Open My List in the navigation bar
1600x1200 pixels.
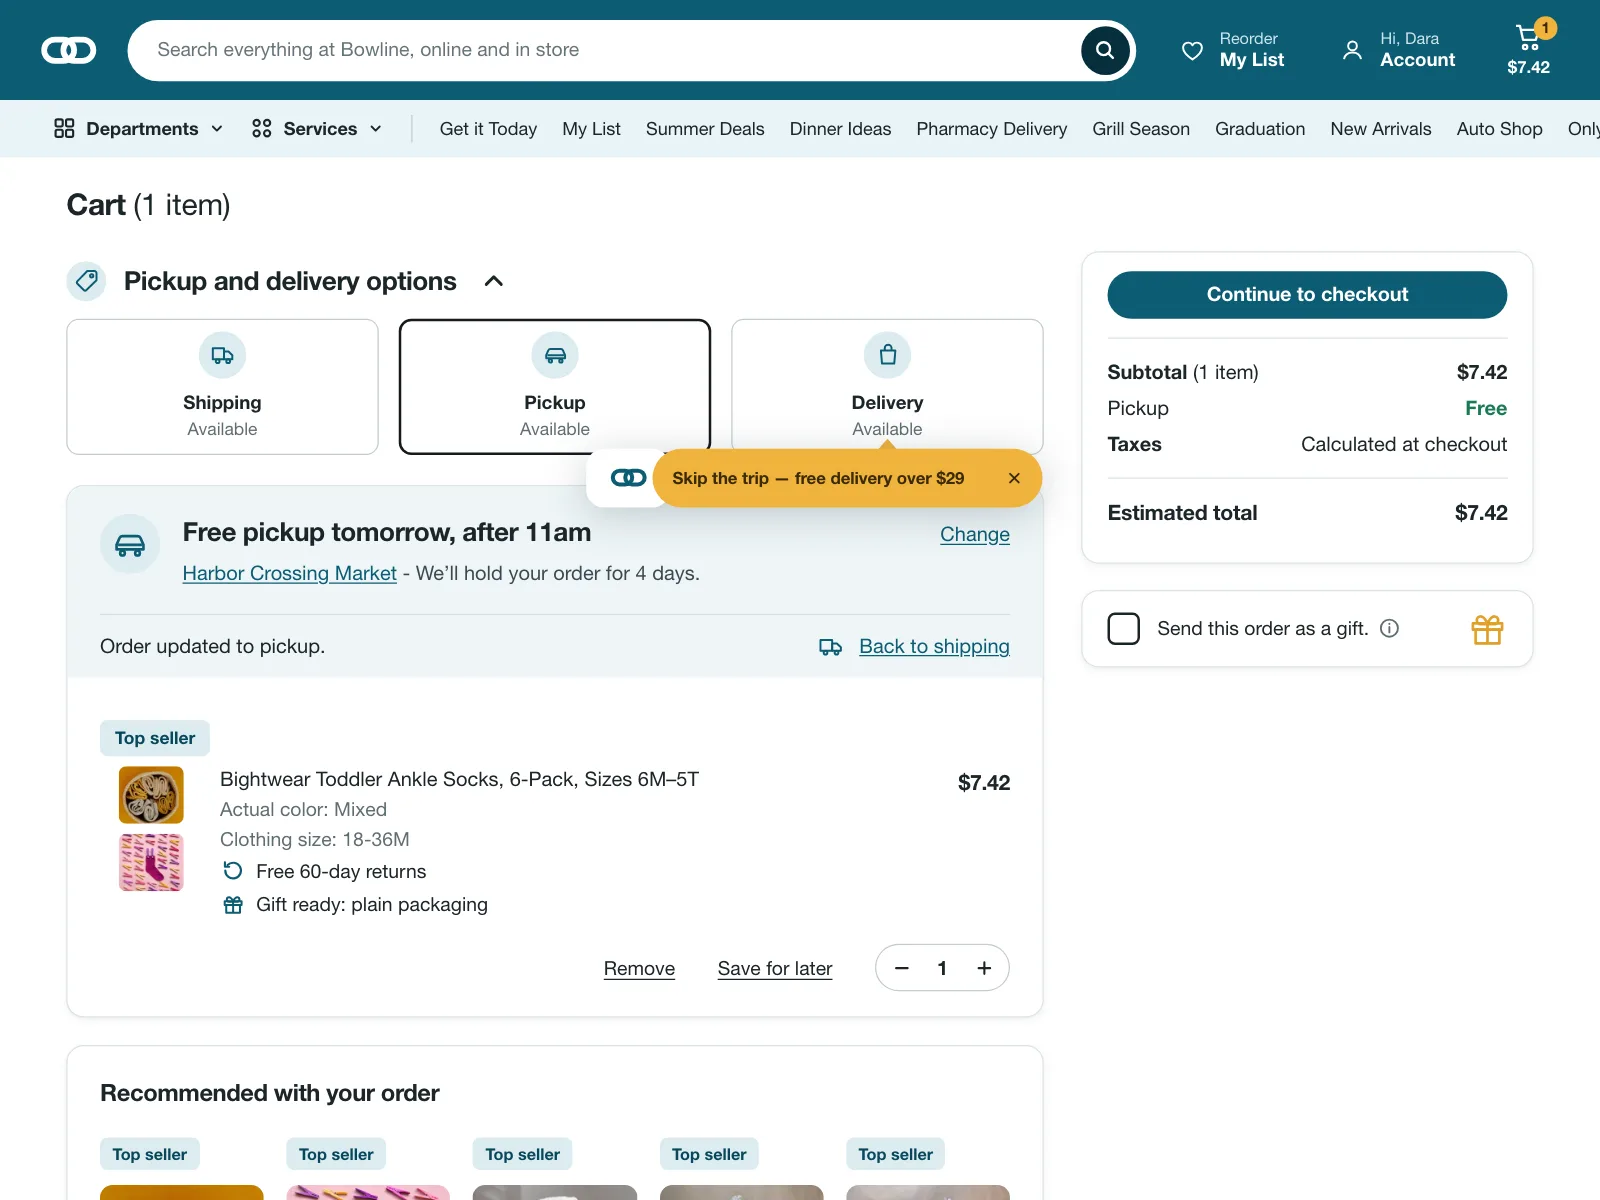(591, 129)
